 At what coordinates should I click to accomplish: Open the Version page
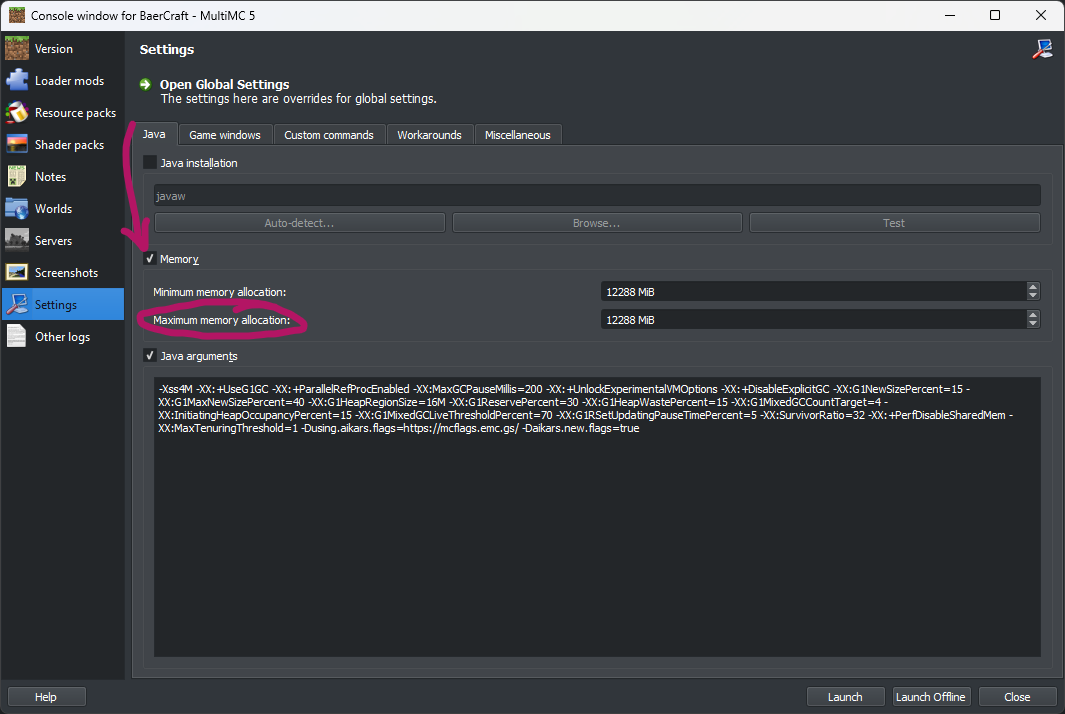(62, 49)
